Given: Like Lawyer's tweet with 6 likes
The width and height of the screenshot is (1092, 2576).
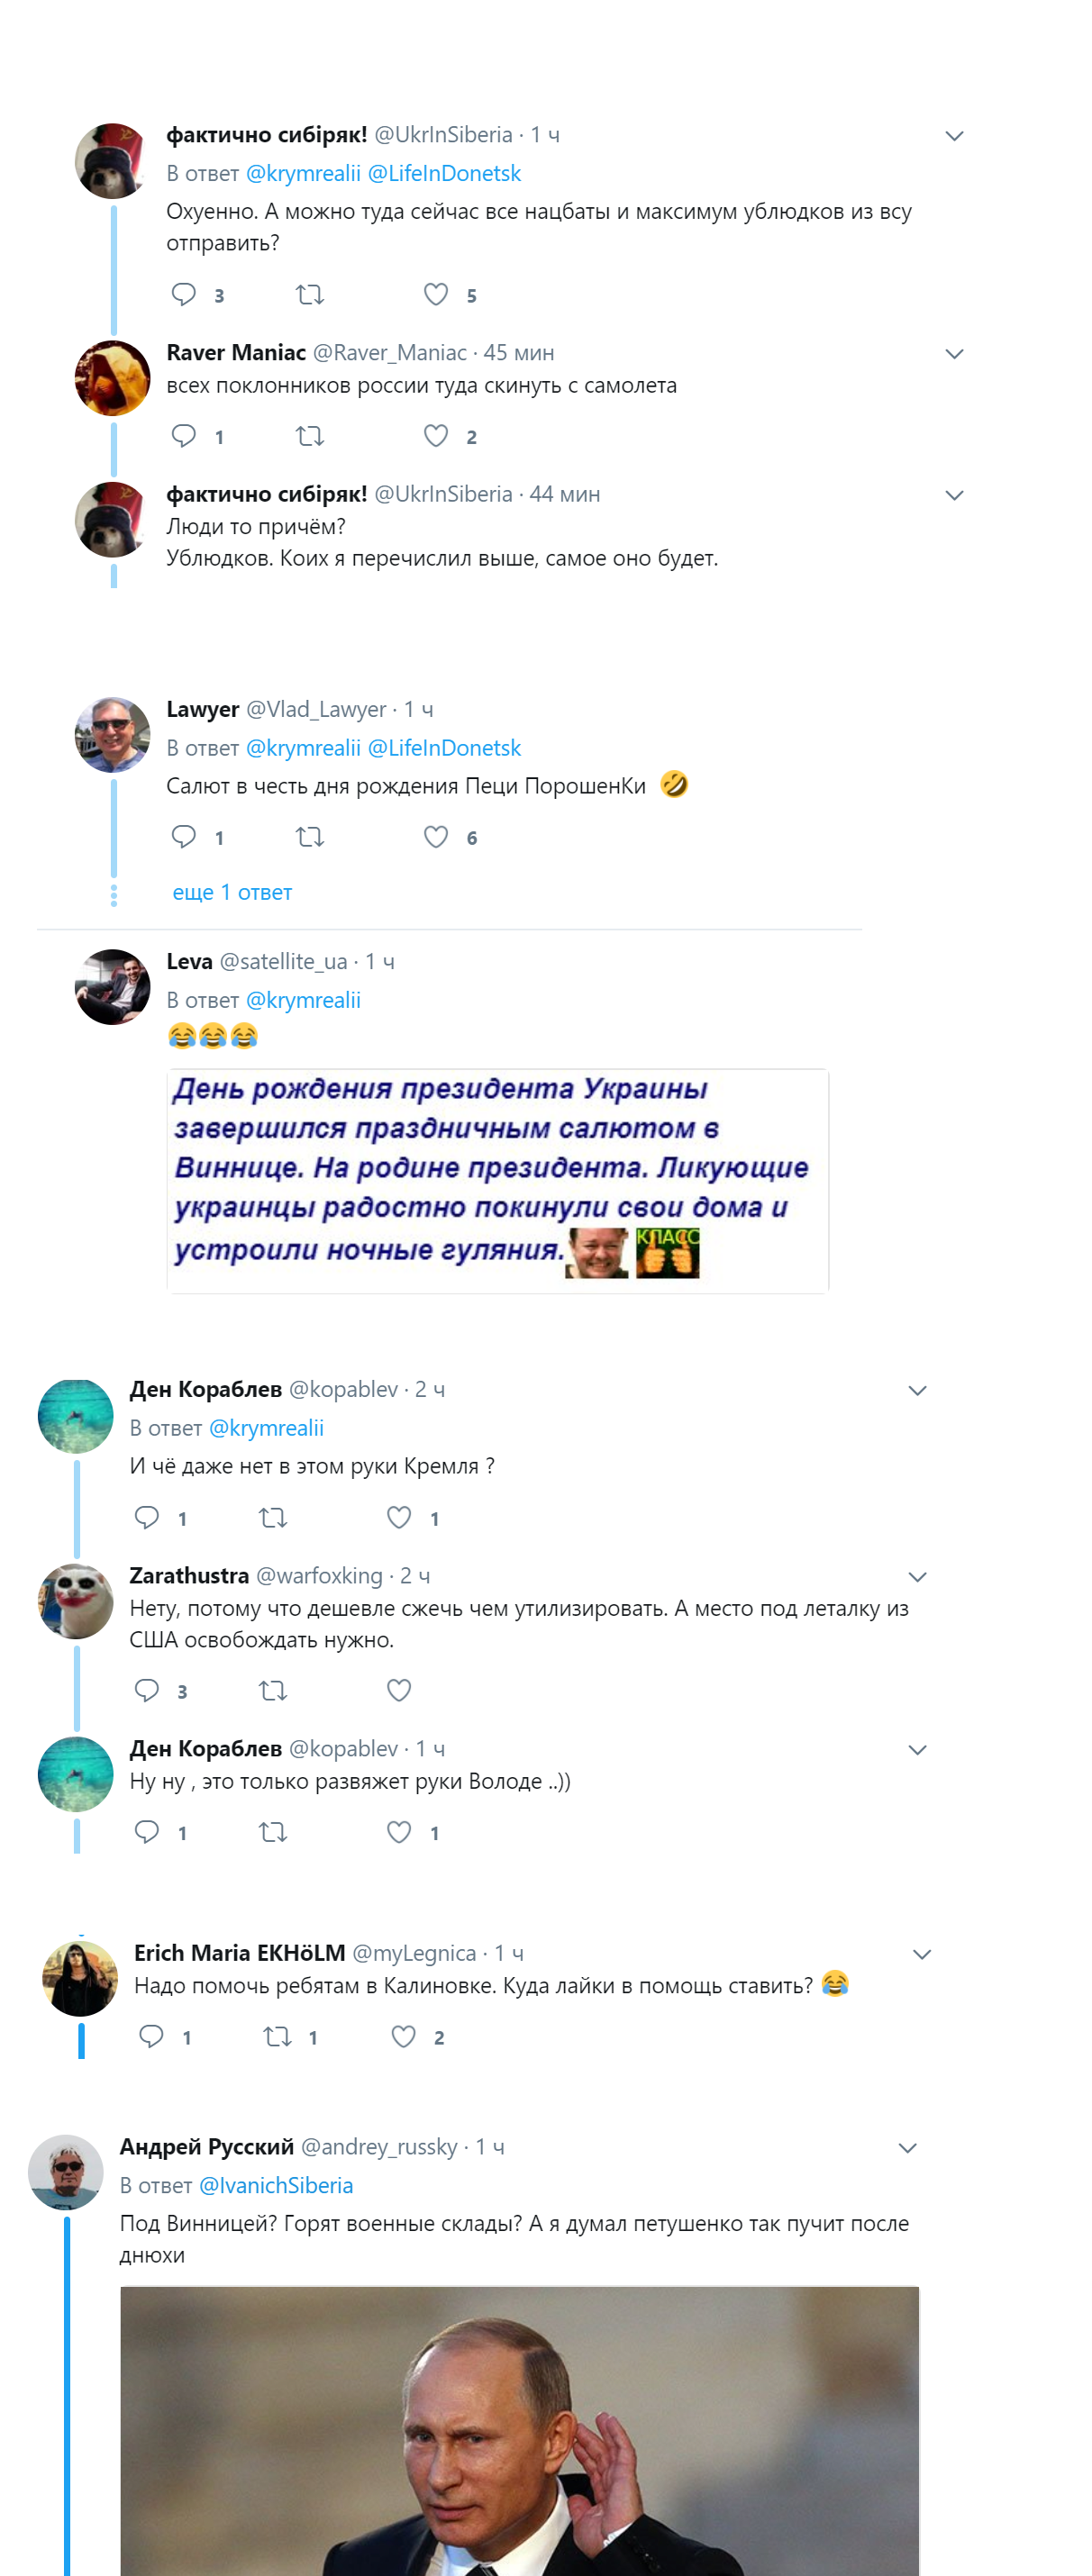Looking at the screenshot, I should click(x=436, y=836).
